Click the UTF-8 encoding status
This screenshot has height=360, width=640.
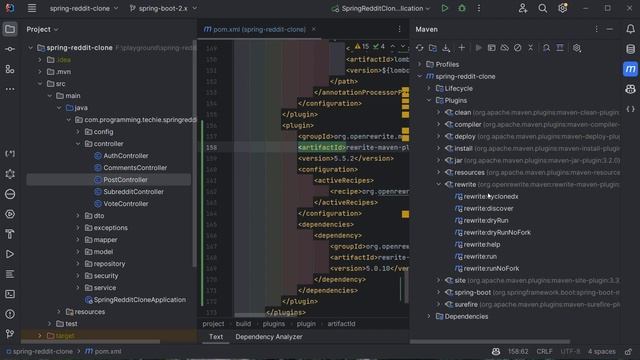click(570, 351)
